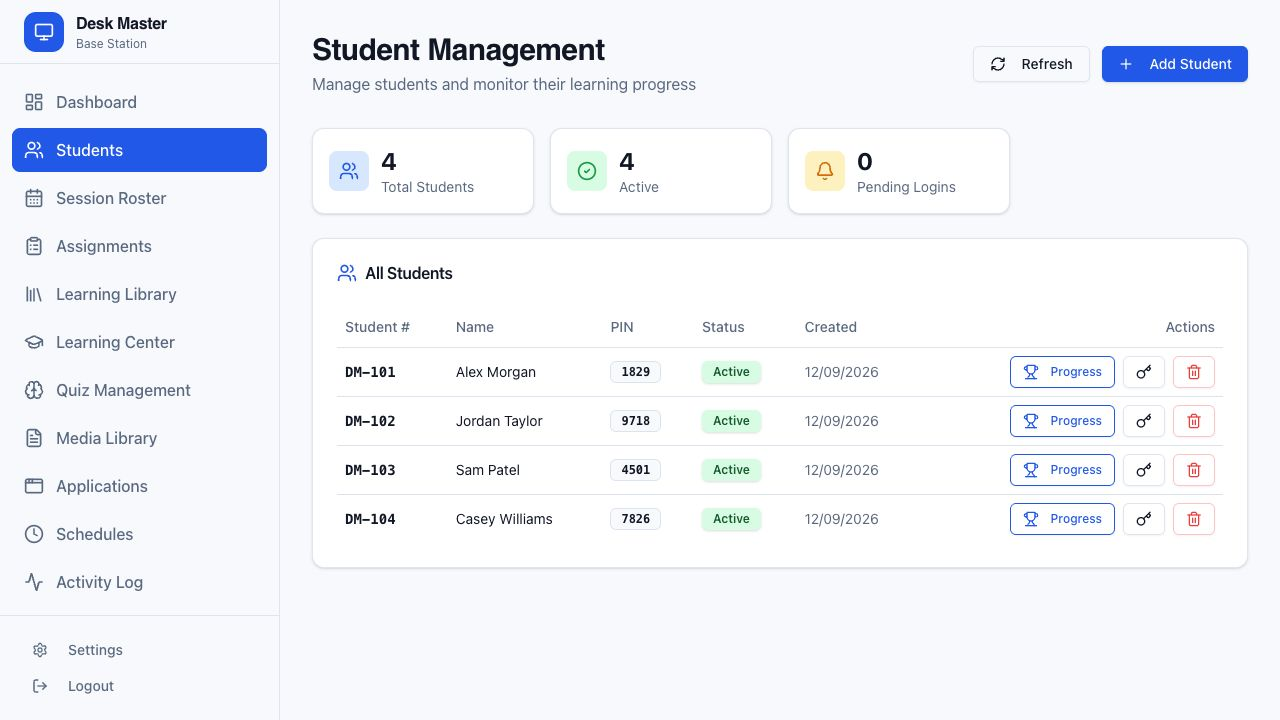Delete student Casey Williams with trash icon
The width and height of the screenshot is (1280, 720).
click(1194, 519)
